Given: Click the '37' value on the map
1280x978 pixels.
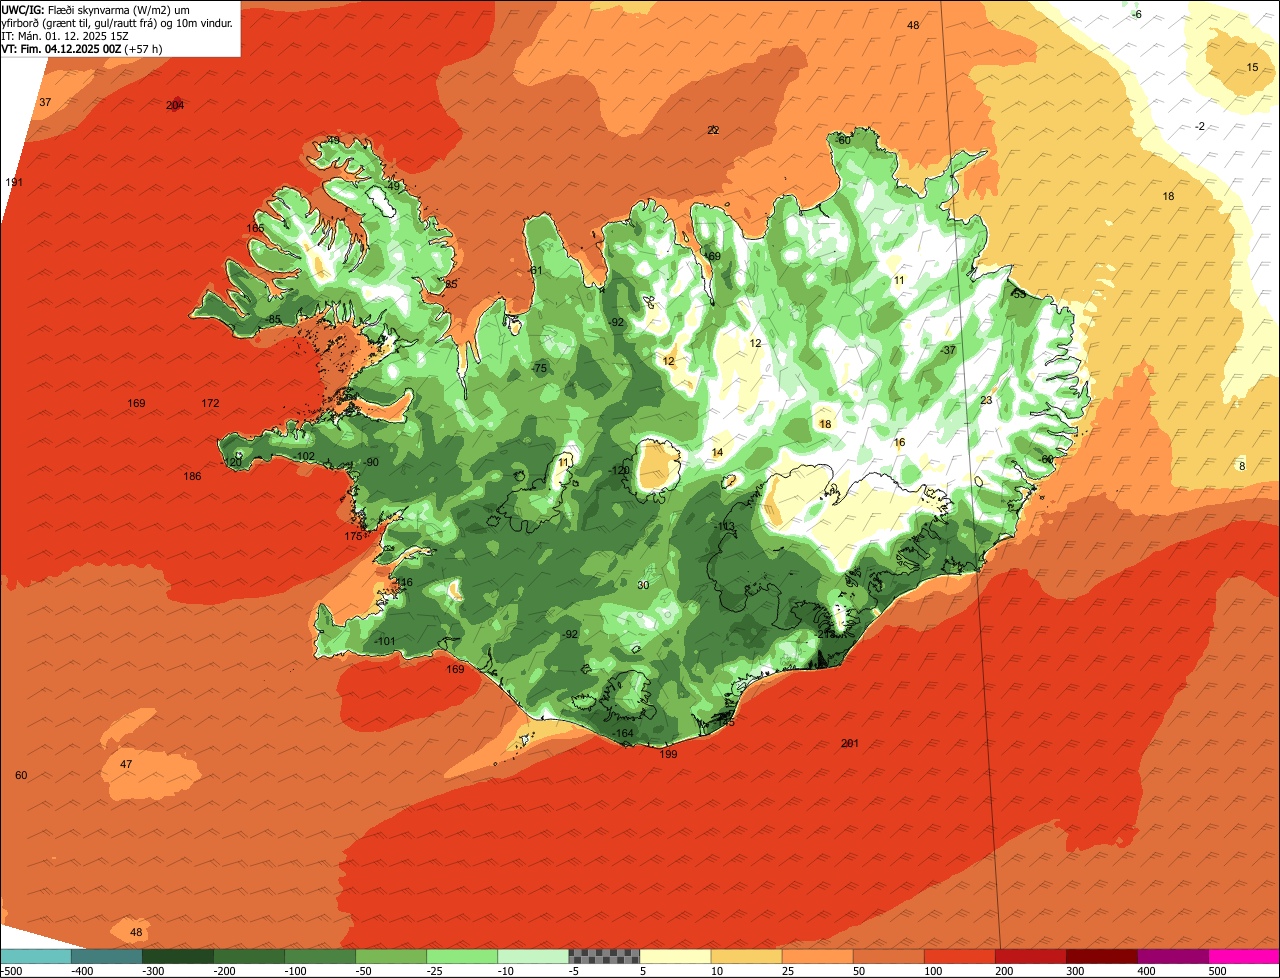Looking at the screenshot, I should point(45,102).
